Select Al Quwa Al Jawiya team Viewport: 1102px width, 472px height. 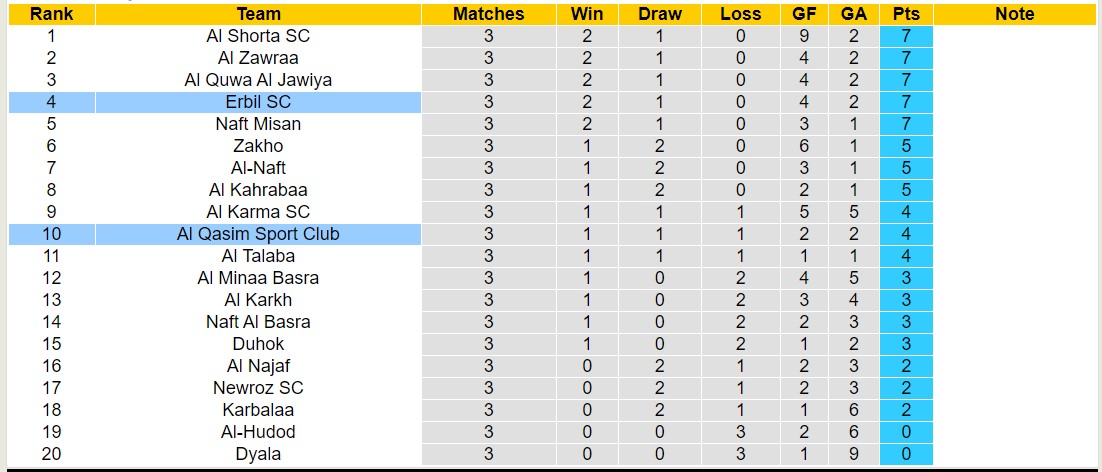[x=258, y=80]
